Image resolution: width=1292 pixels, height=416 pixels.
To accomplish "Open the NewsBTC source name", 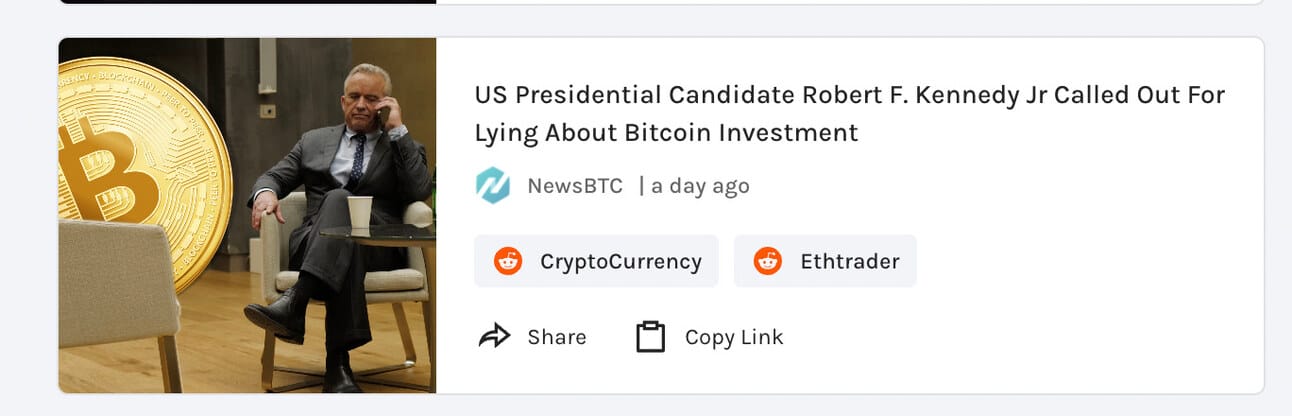I will click(x=575, y=186).
